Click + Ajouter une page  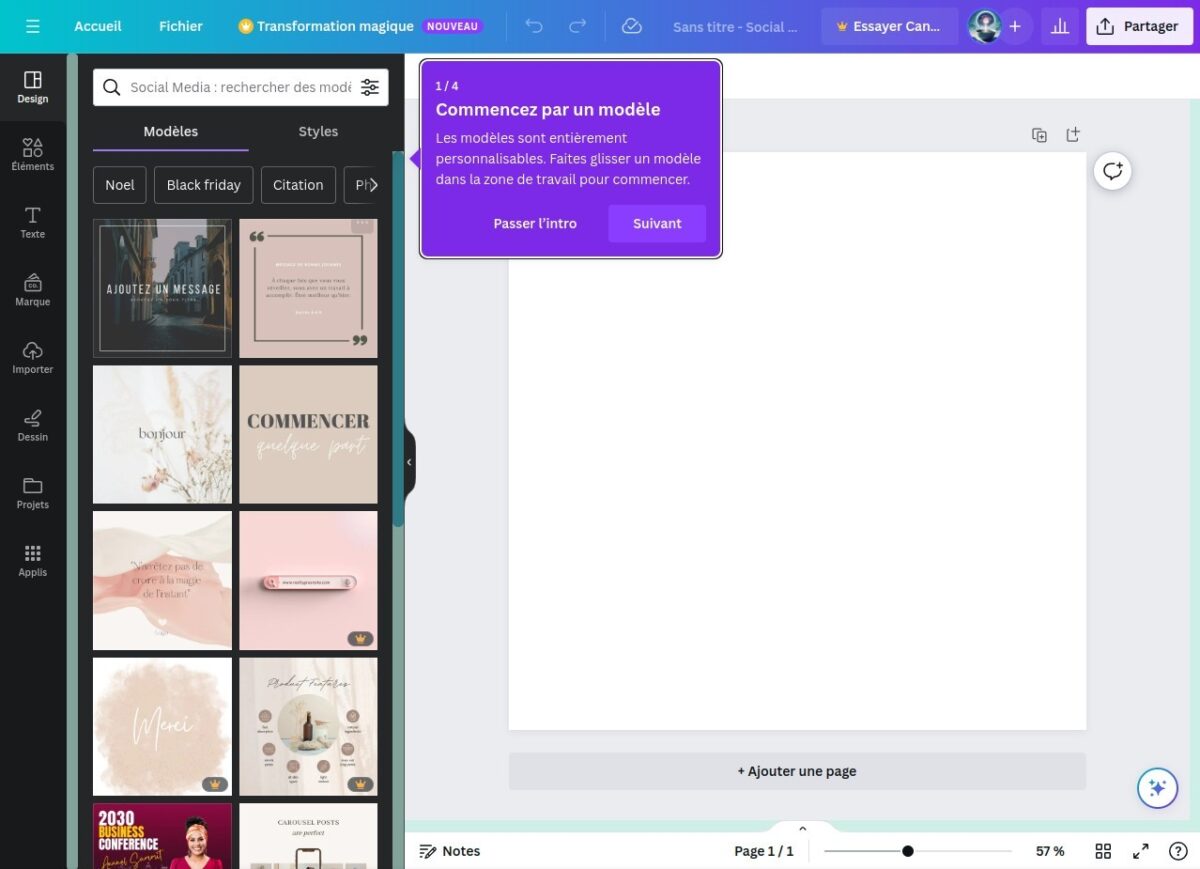[797, 771]
